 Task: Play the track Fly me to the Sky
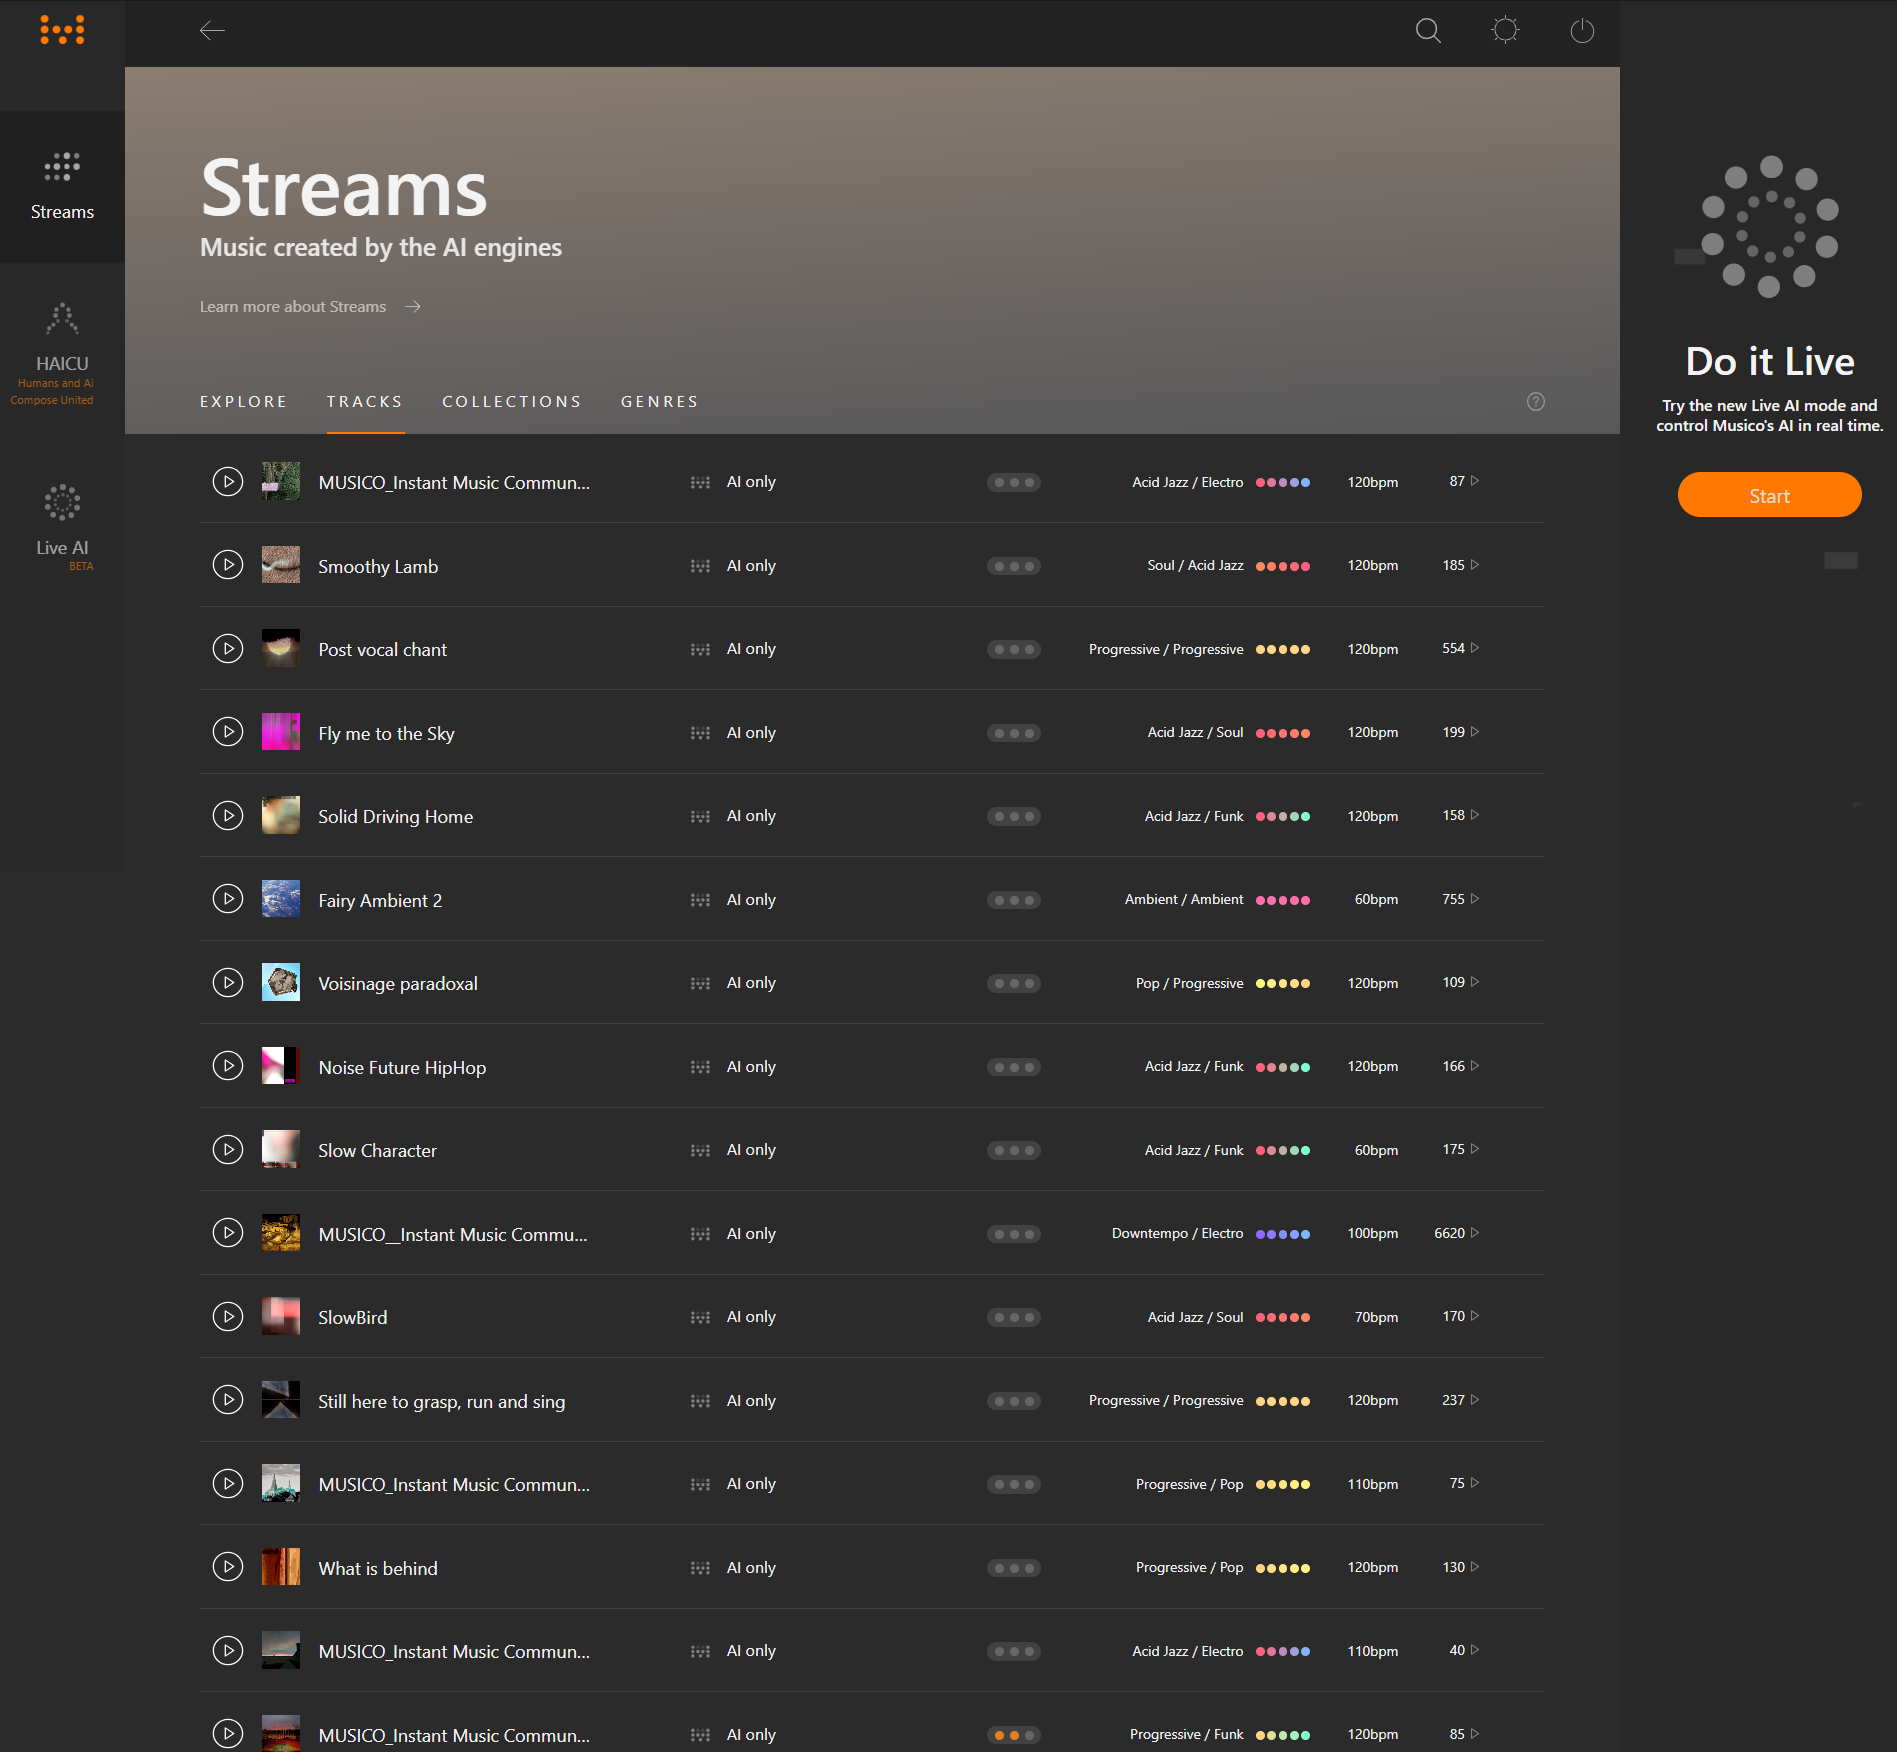[x=227, y=731]
